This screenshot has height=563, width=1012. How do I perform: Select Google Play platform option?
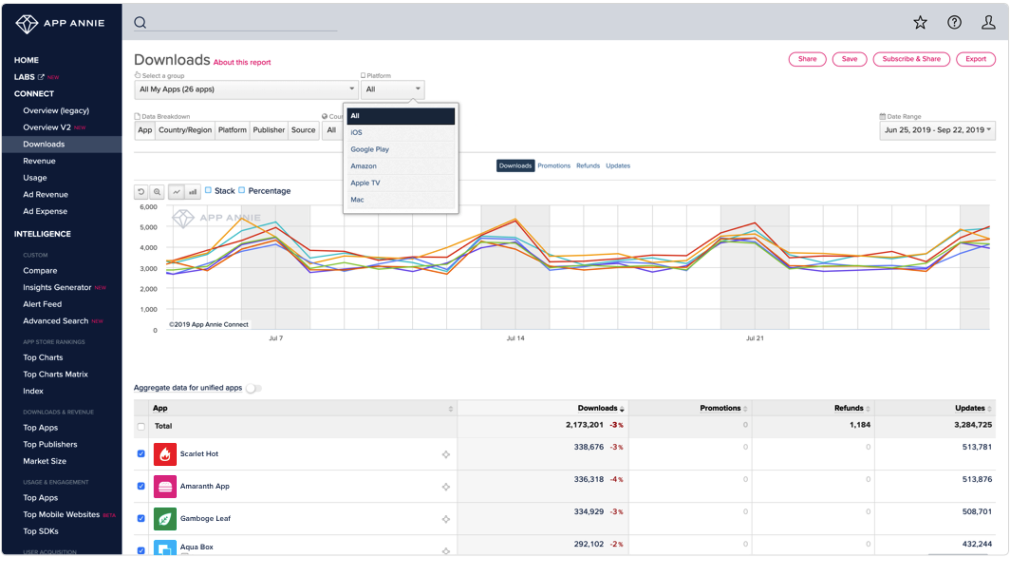(x=401, y=150)
